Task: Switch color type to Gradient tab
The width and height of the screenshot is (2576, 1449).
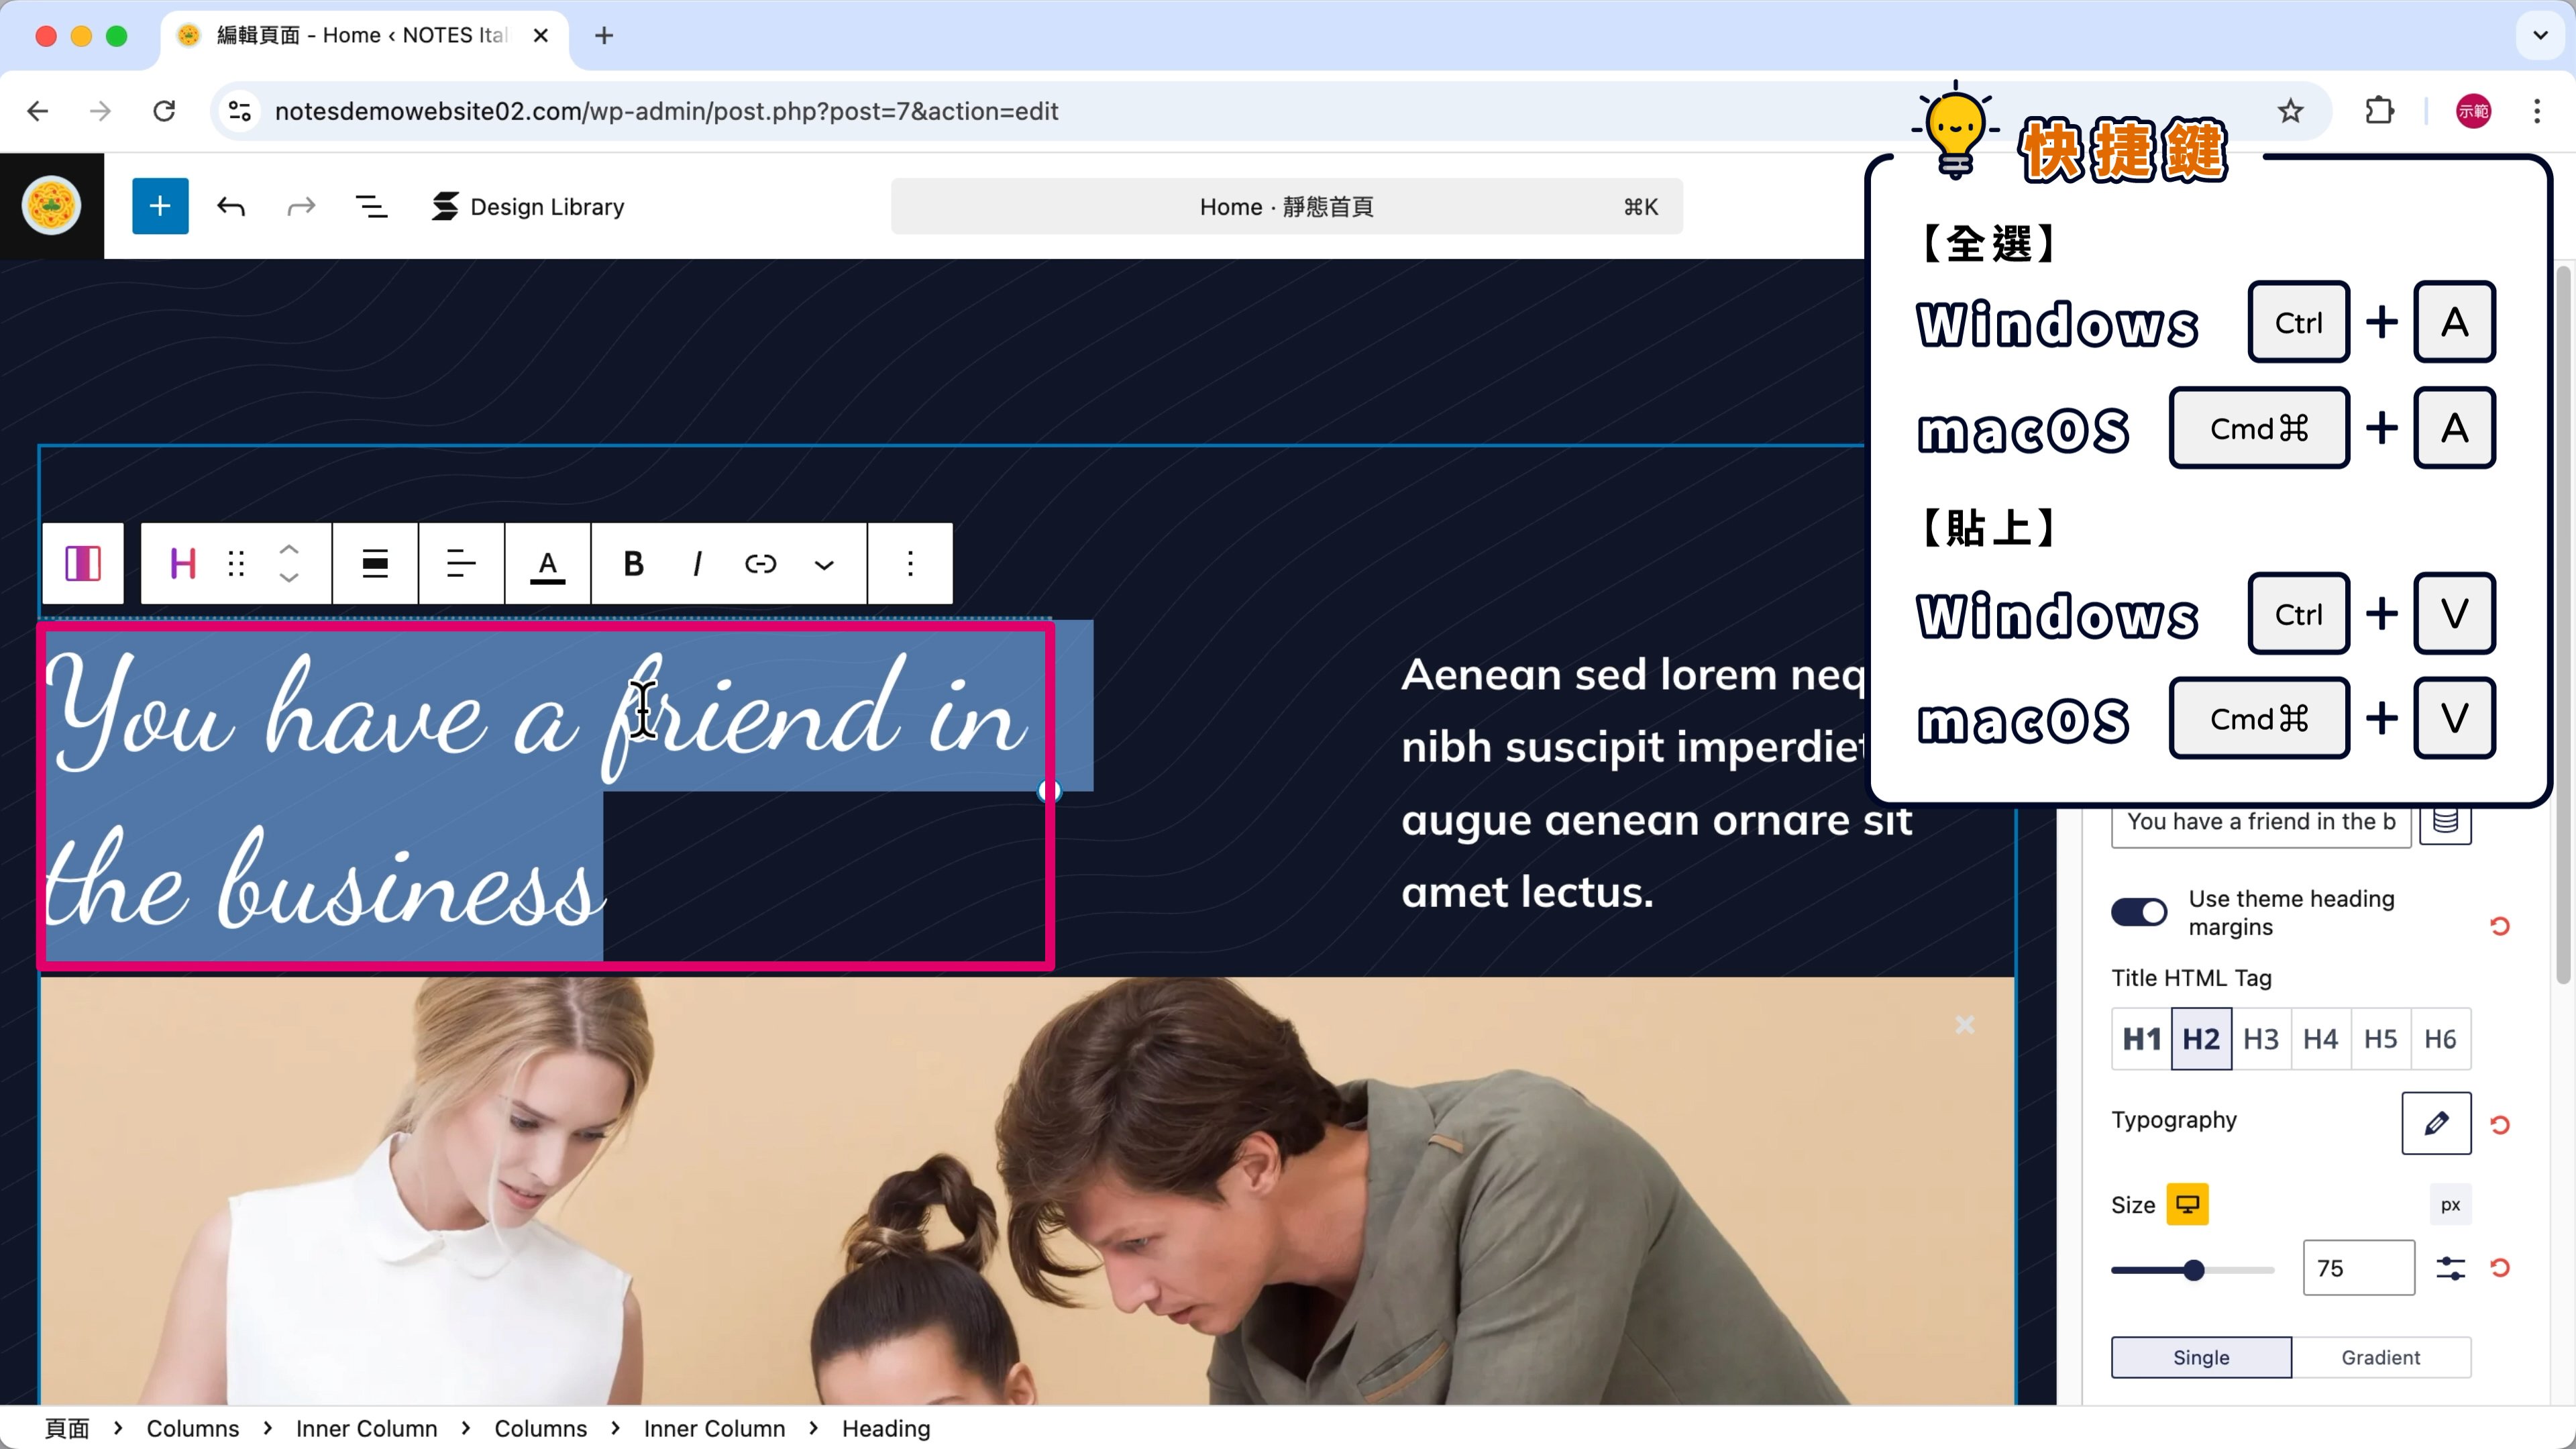Action: [x=2380, y=1357]
